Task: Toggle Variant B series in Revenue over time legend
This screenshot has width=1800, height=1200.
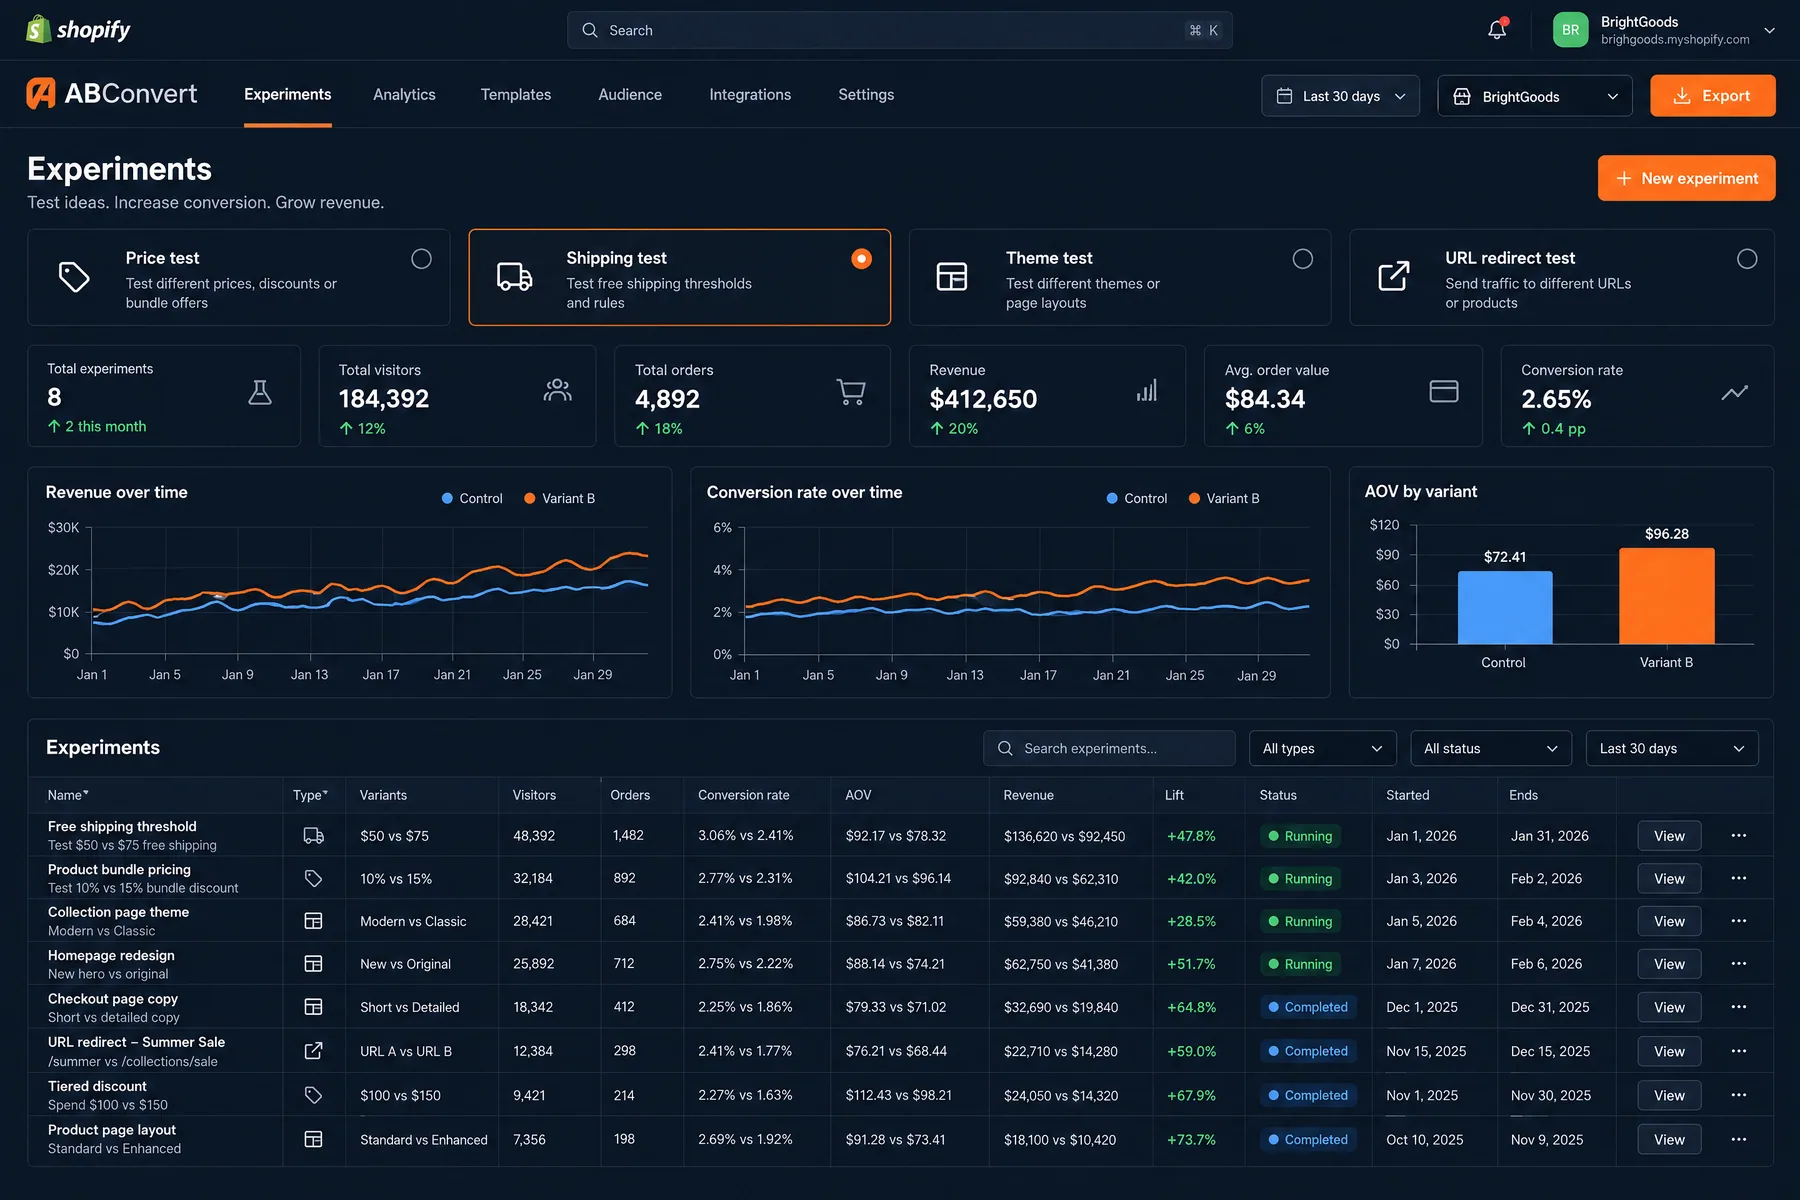Action: tap(559, 498)
